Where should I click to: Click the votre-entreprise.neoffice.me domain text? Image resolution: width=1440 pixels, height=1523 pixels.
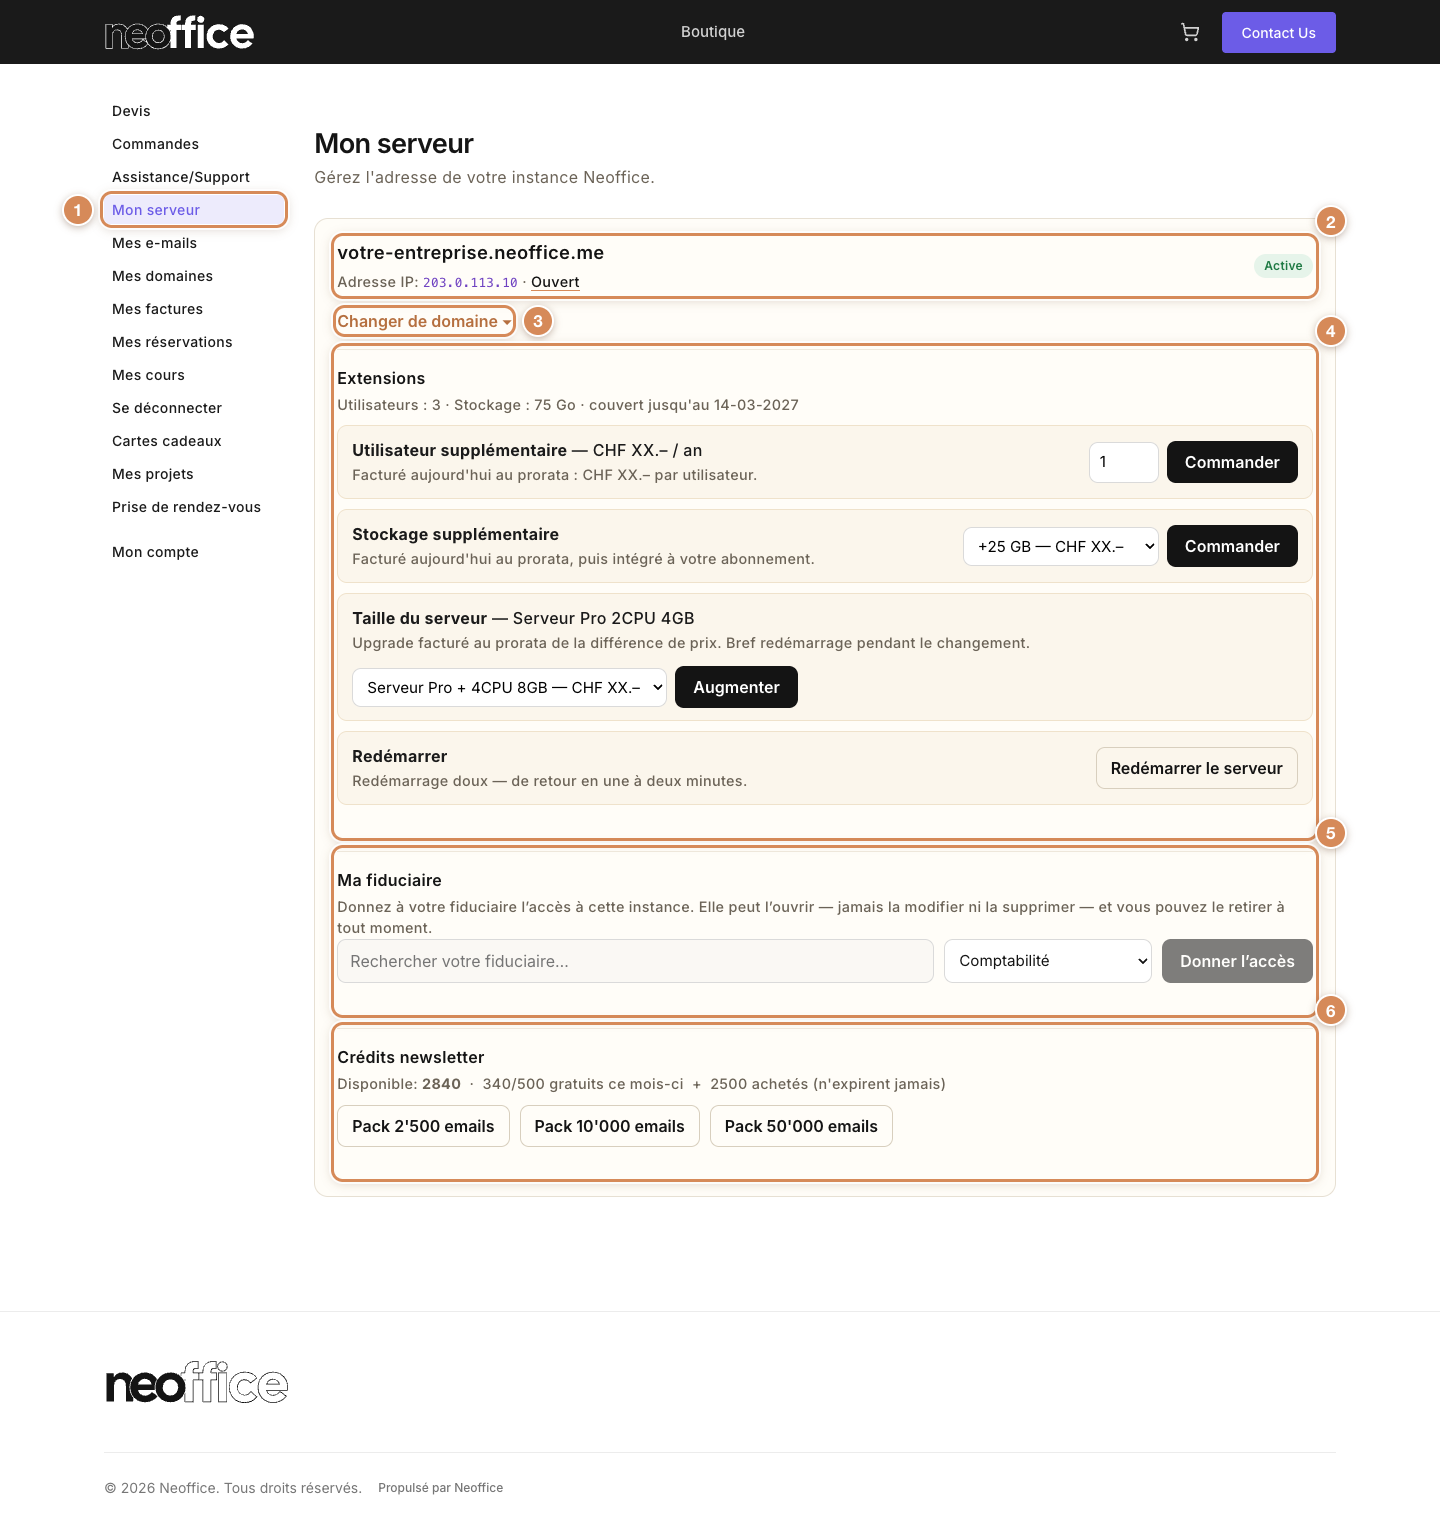pyautogui.click(x=470, y=253)
